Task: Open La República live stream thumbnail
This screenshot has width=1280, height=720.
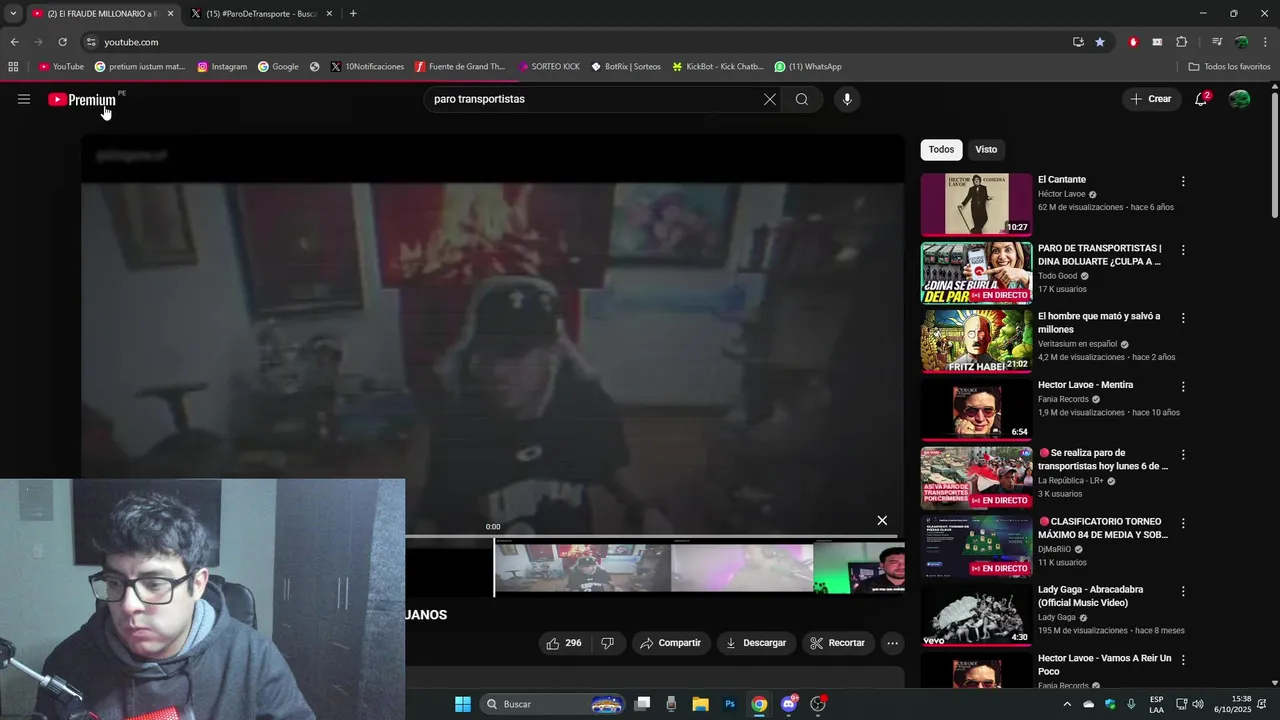Action: tap(976, 478)
